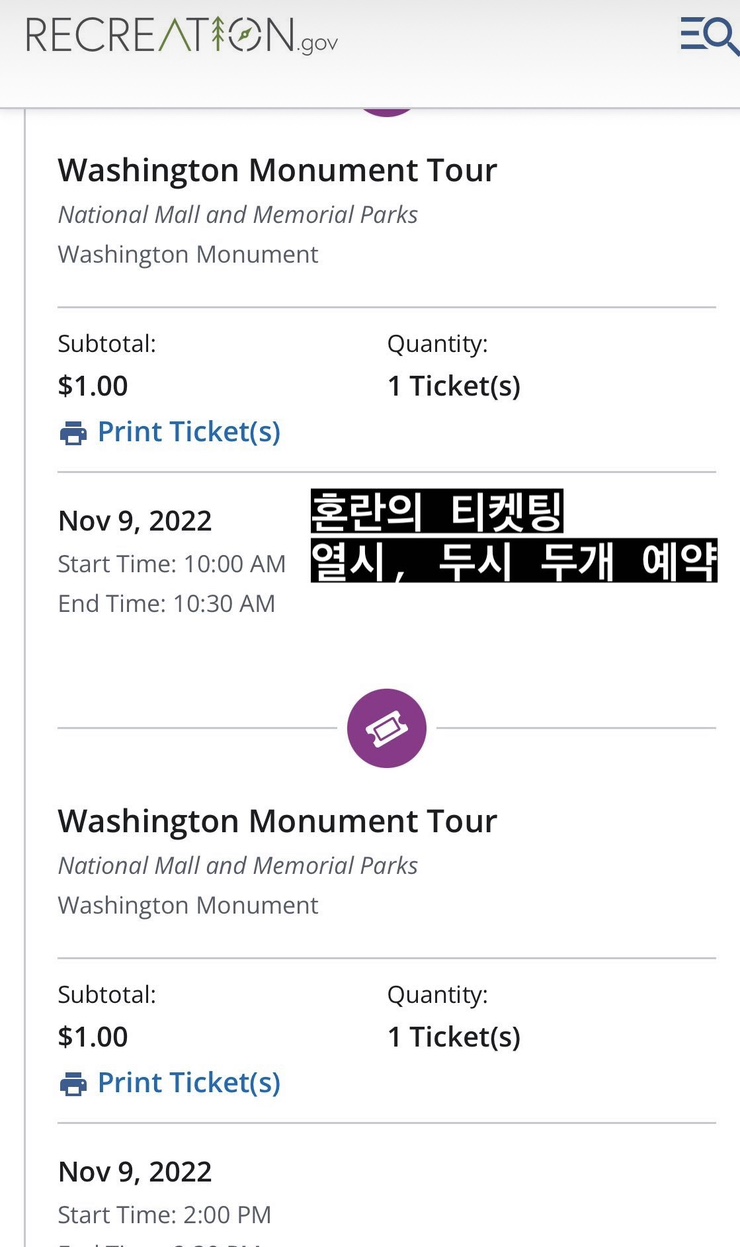Click the purple ticket icon between reservations
Screen dimensions: 740x1247
click(x=387, y=728)
